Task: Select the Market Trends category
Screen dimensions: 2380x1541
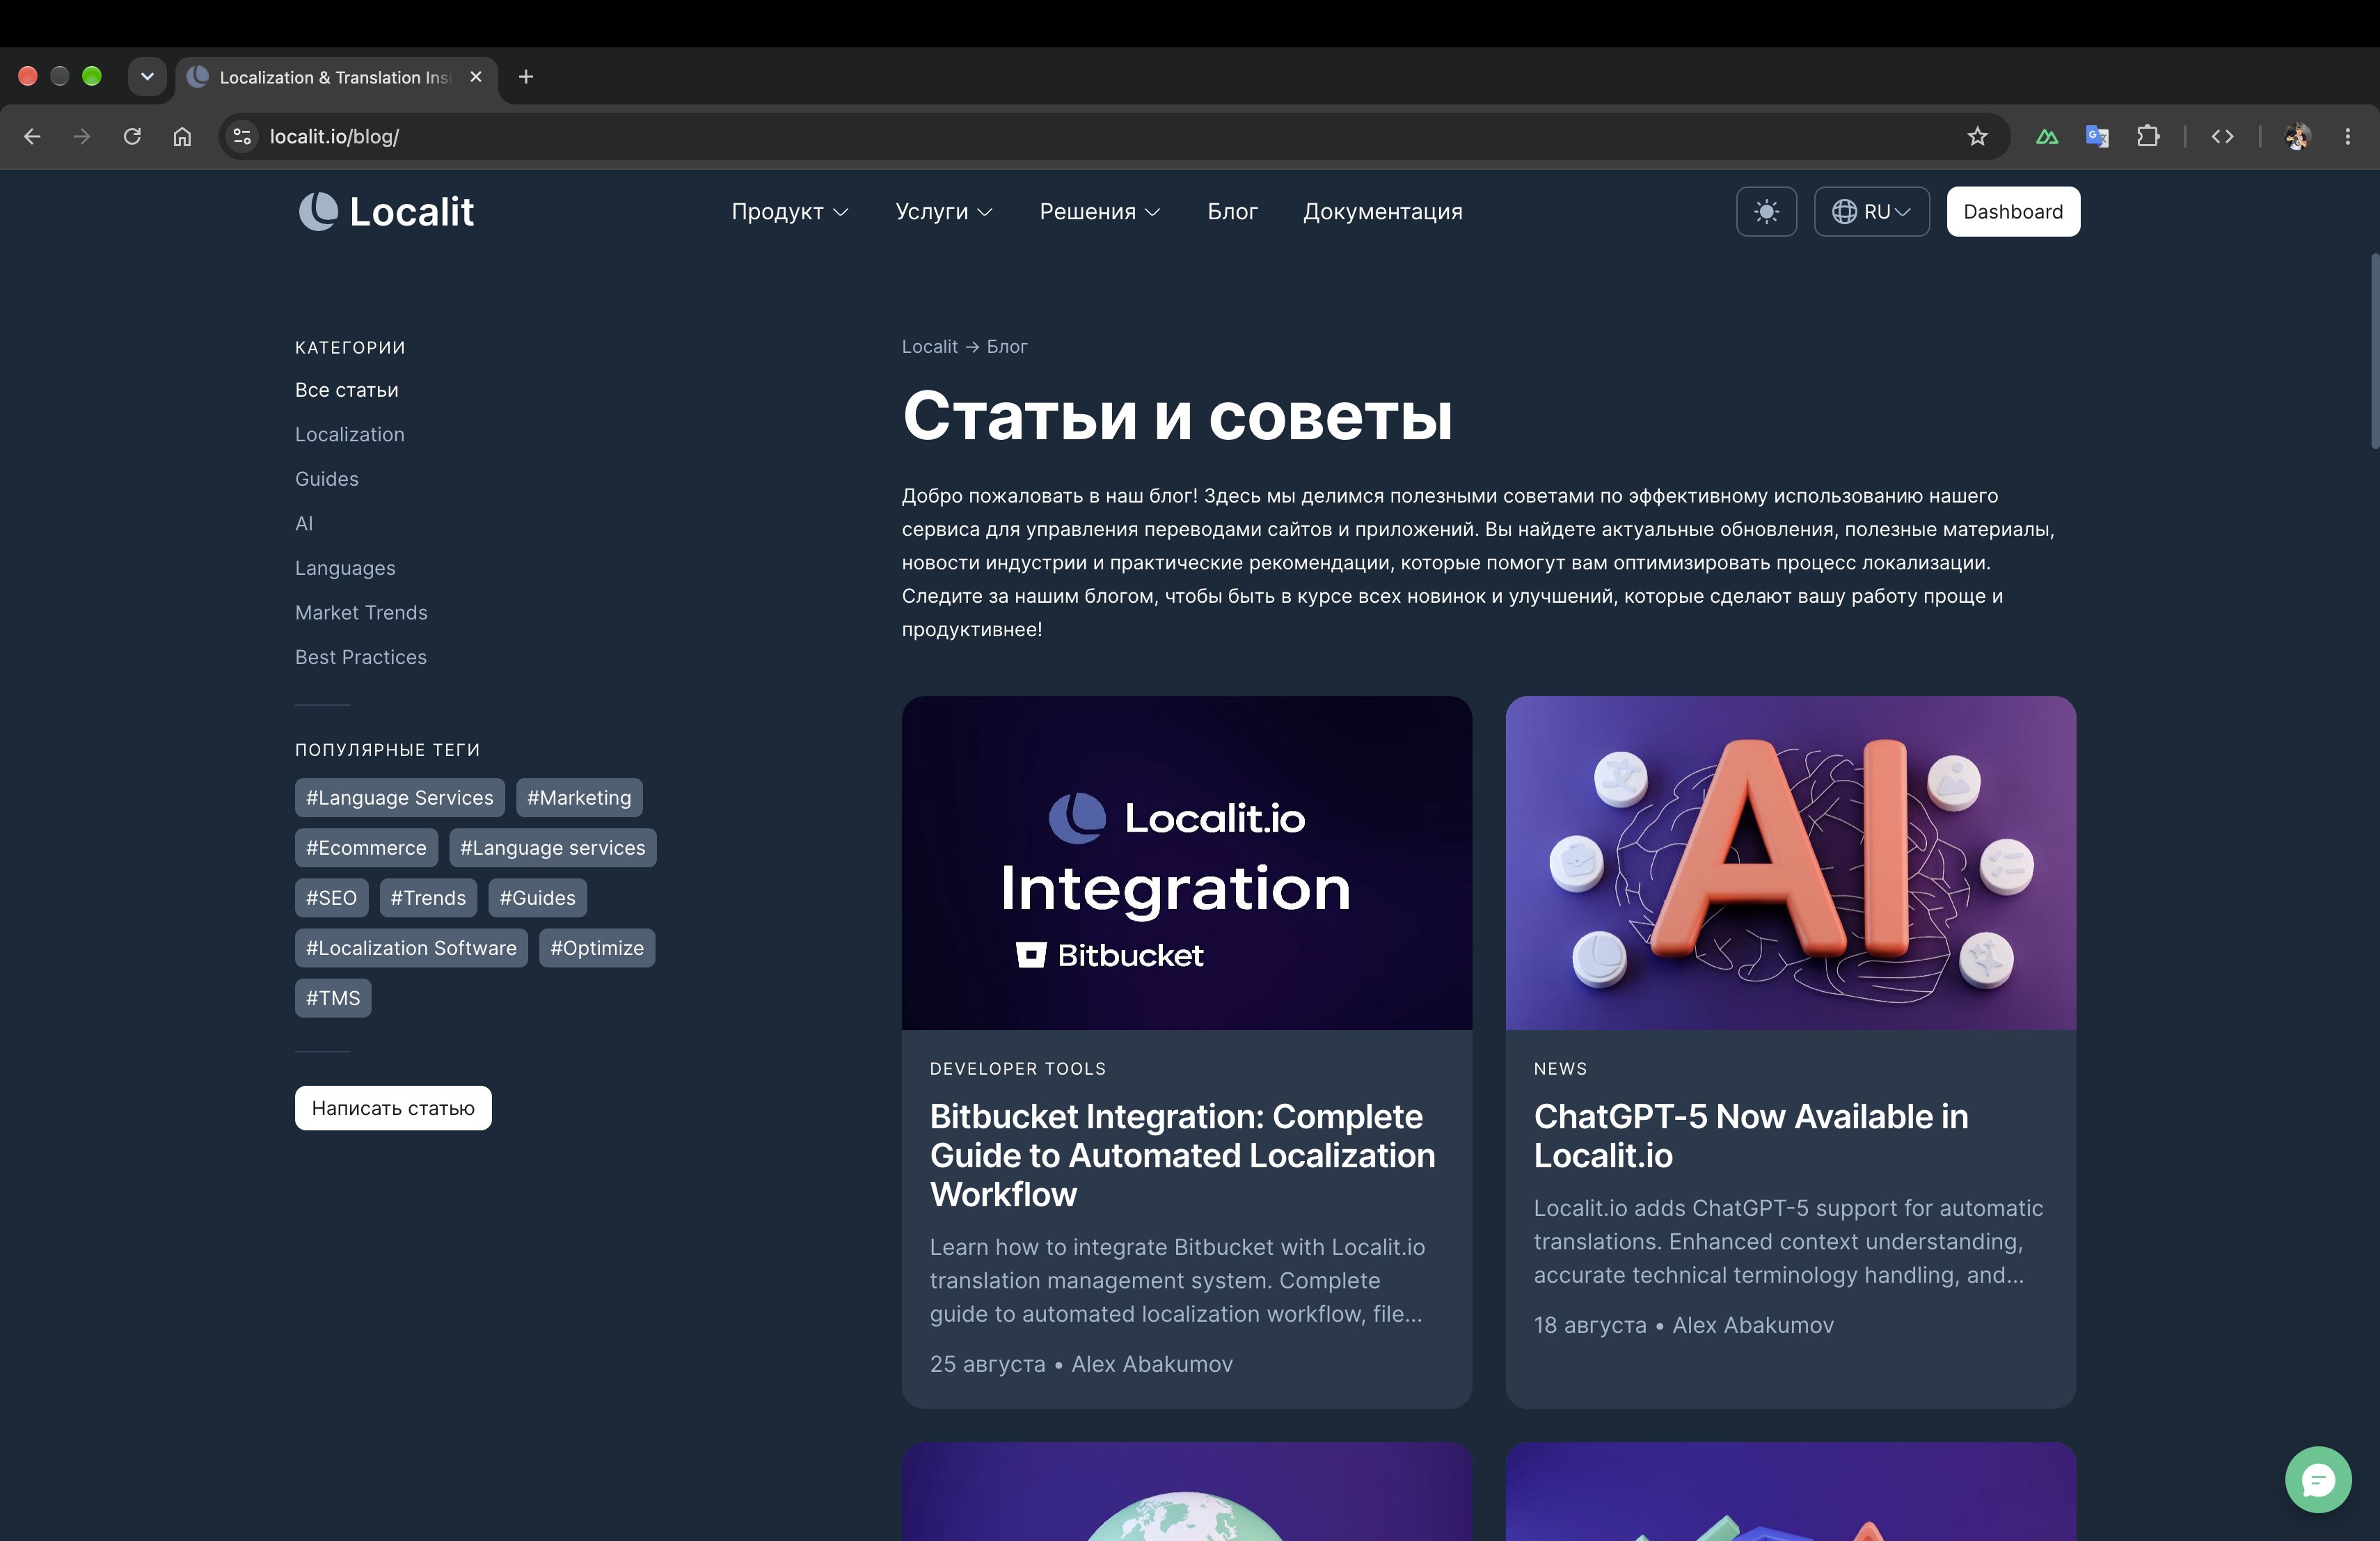Action: pos(361,612)
